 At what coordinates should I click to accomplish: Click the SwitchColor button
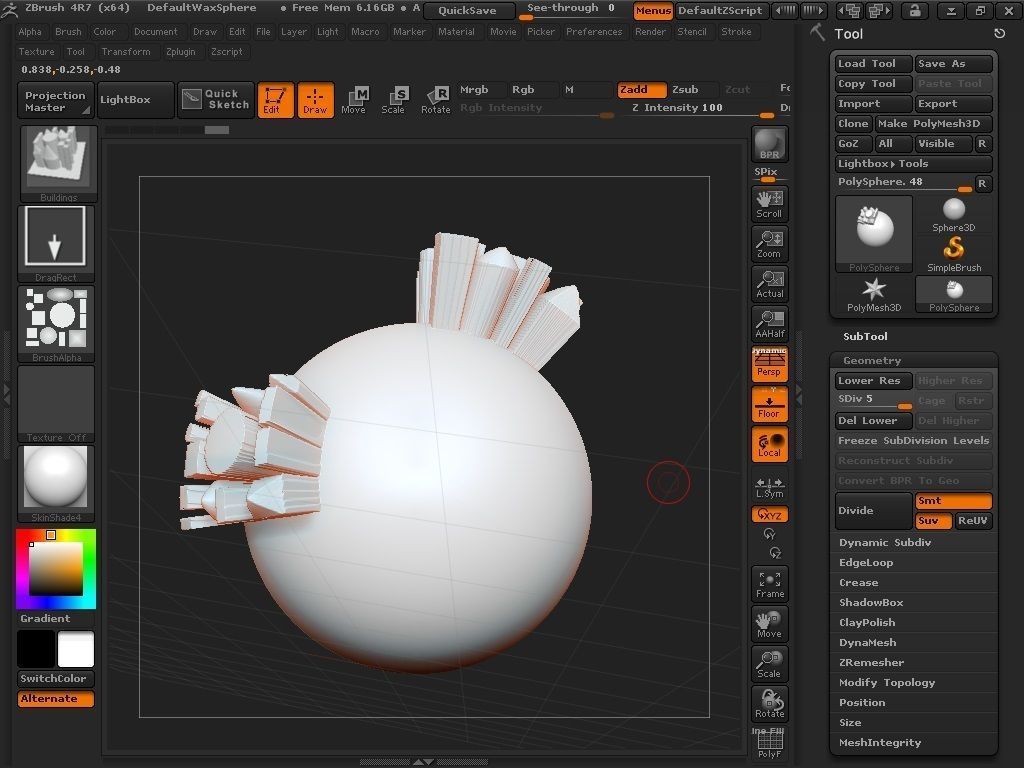pos(56,679)
